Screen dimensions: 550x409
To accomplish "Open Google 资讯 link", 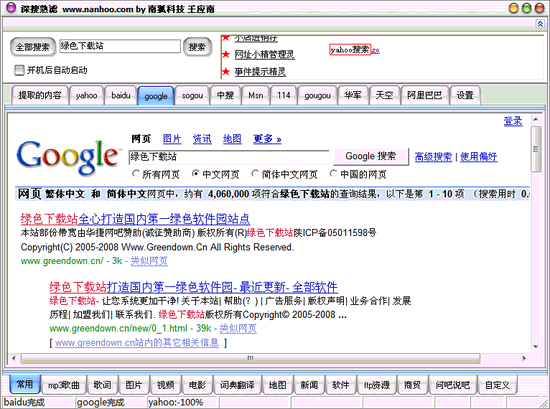I will pyautogui.click(x=202, y=139).
